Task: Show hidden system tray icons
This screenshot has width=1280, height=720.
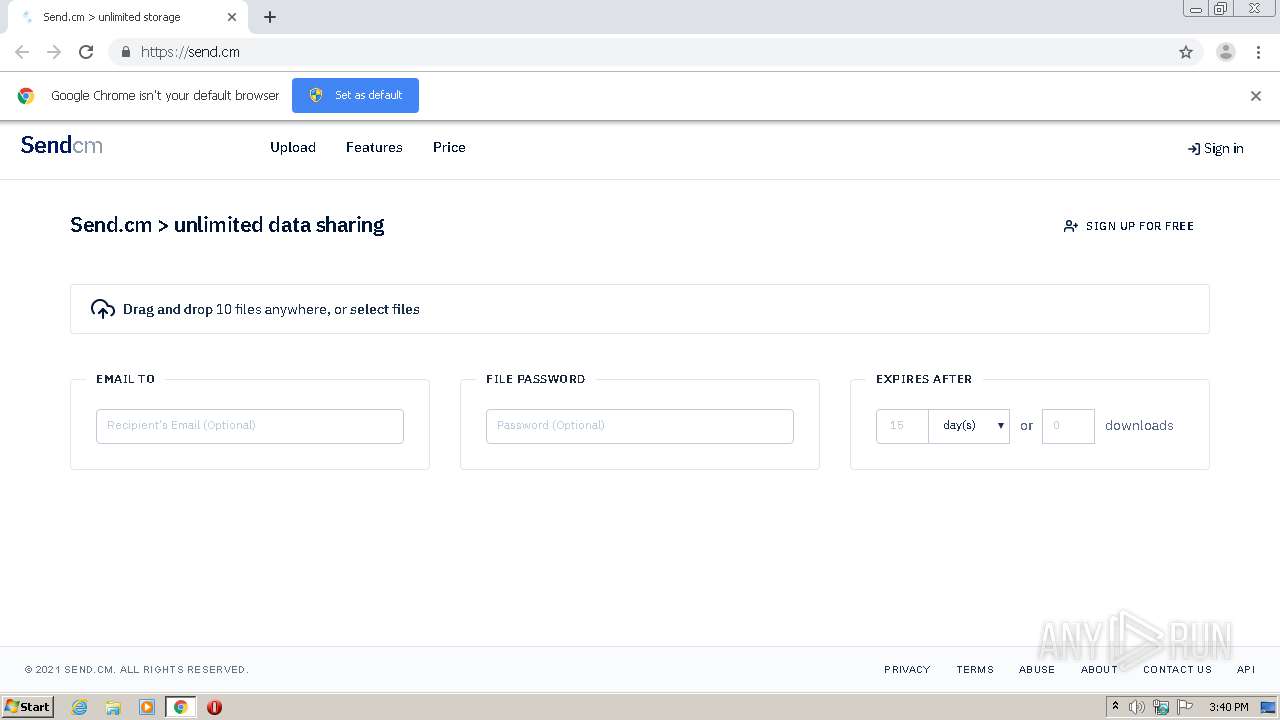Action: 1115,707
